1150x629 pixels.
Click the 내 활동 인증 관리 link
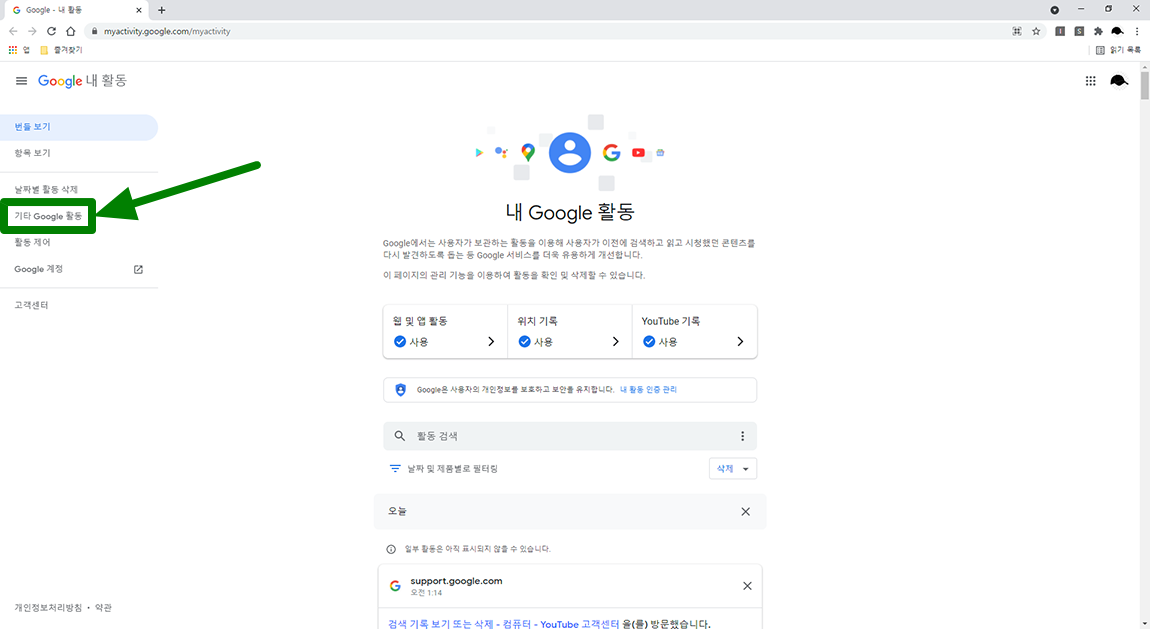(648, 390)
